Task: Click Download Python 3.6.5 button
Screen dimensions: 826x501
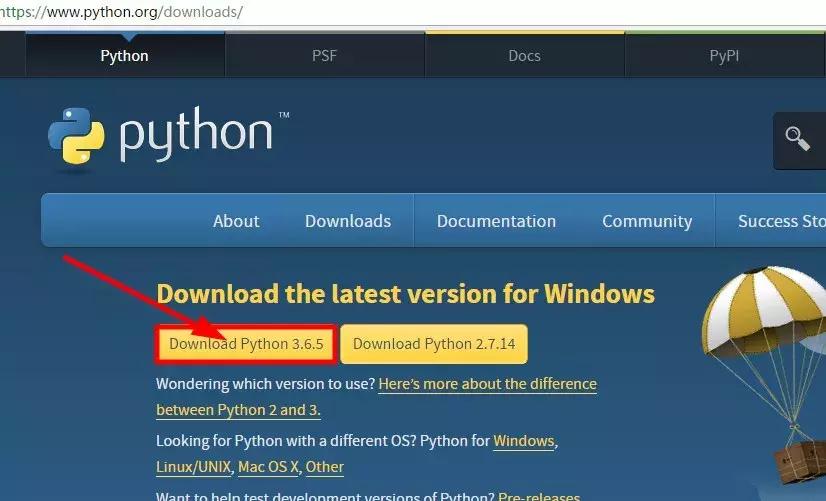Action: click(x=246, y=344)
